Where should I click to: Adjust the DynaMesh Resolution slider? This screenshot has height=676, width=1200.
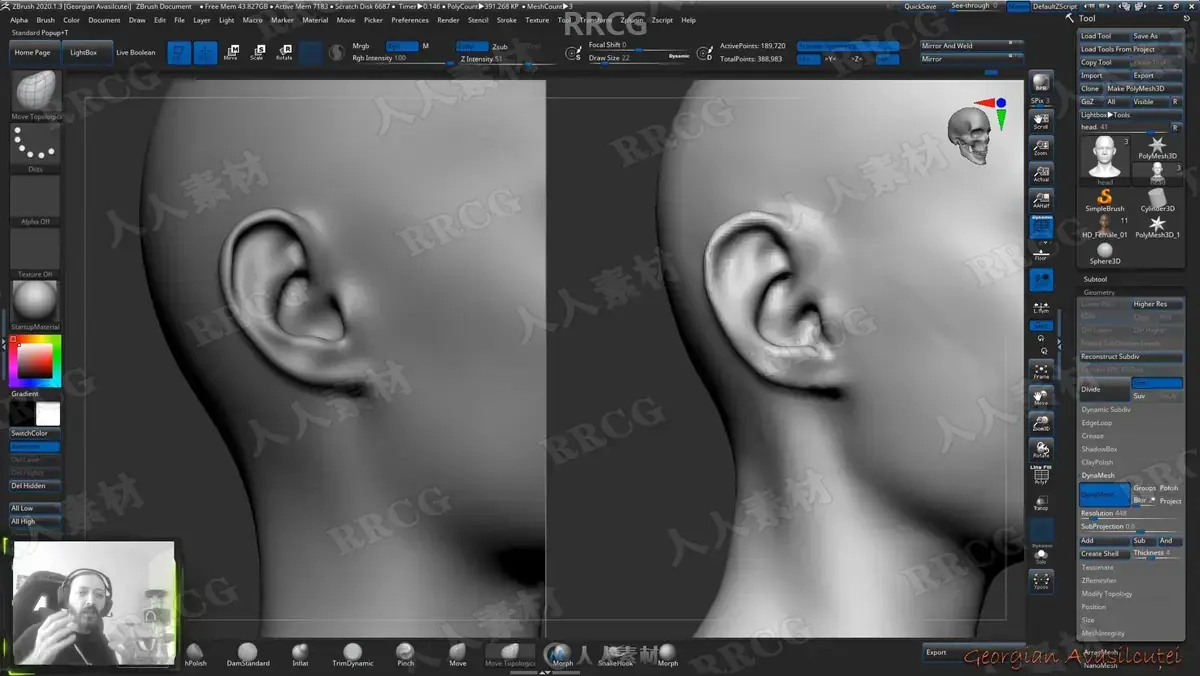pos(1131,513)
